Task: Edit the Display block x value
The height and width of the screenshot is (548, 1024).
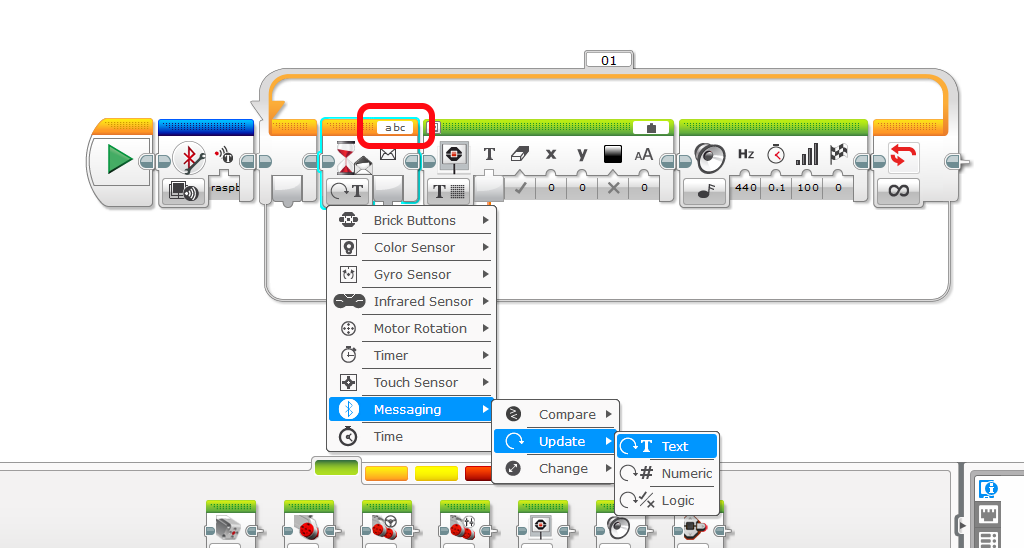Action: 551,187
